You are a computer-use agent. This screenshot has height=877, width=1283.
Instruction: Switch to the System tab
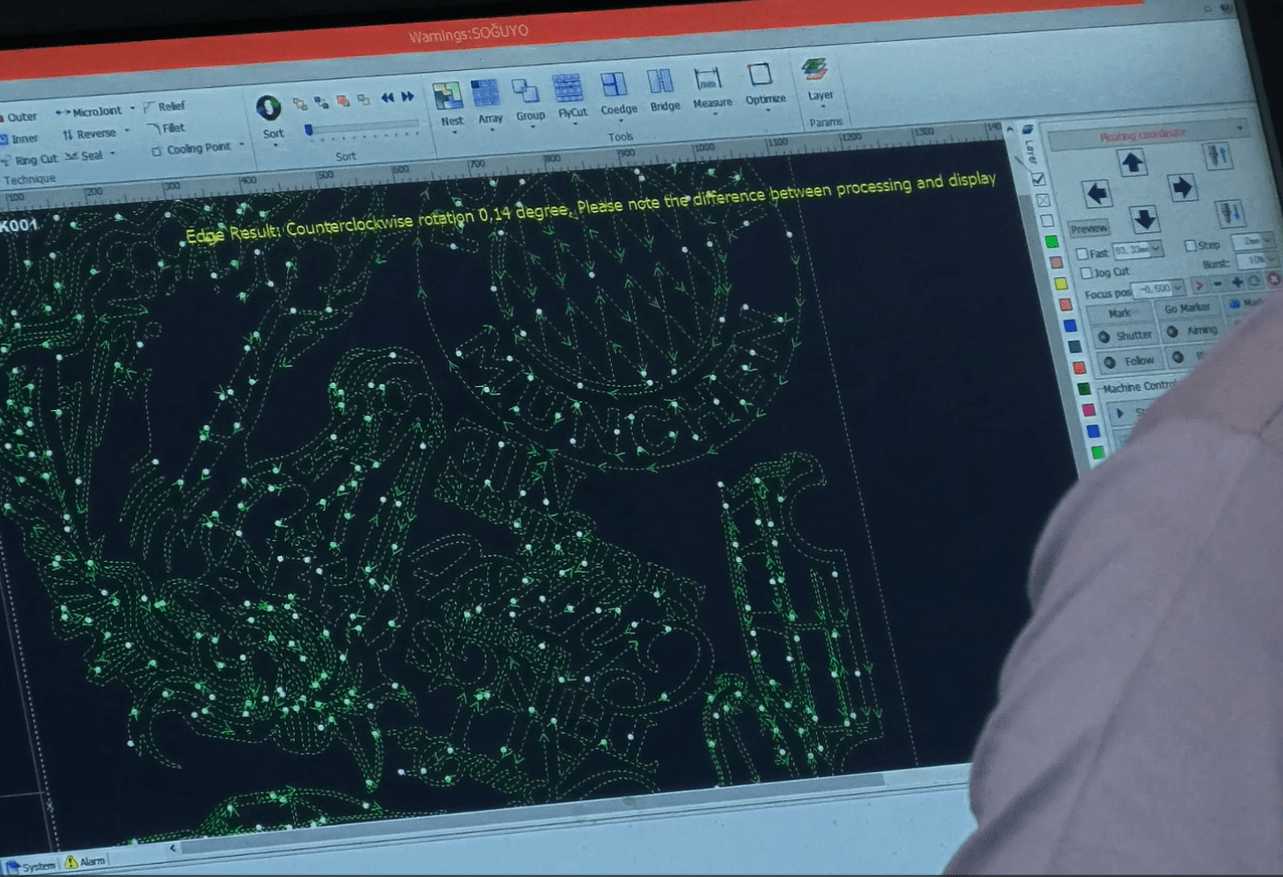pyautogui.click(x=30, y=866)
